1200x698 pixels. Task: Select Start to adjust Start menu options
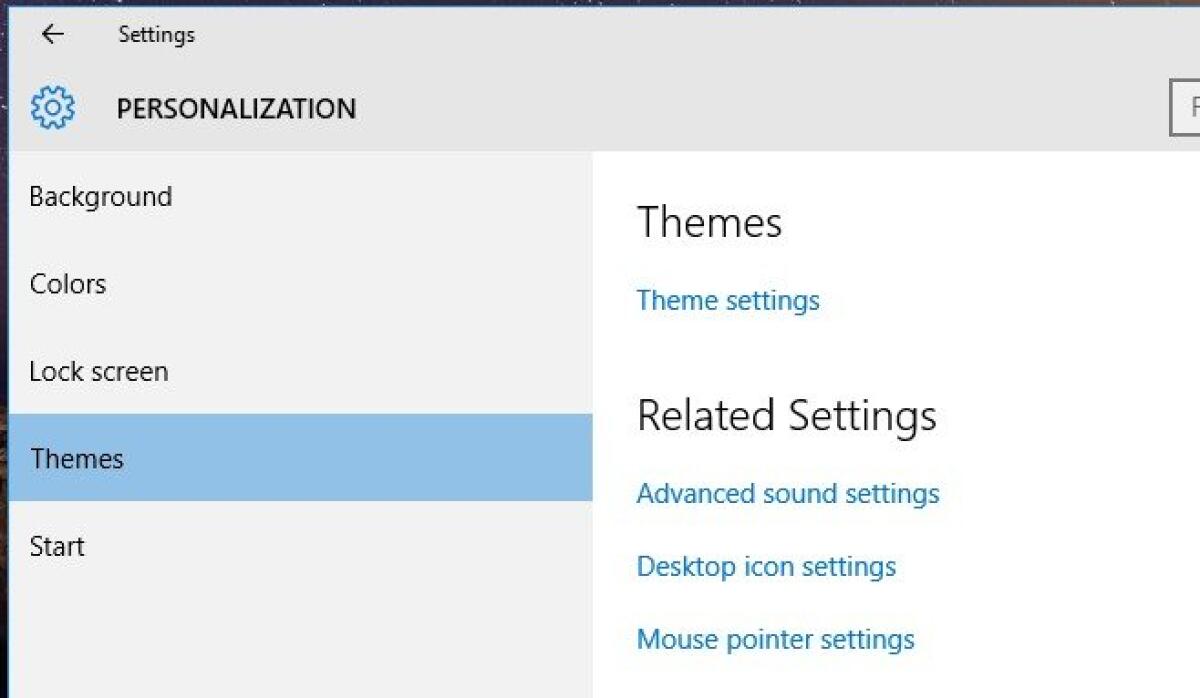[58, 546]
